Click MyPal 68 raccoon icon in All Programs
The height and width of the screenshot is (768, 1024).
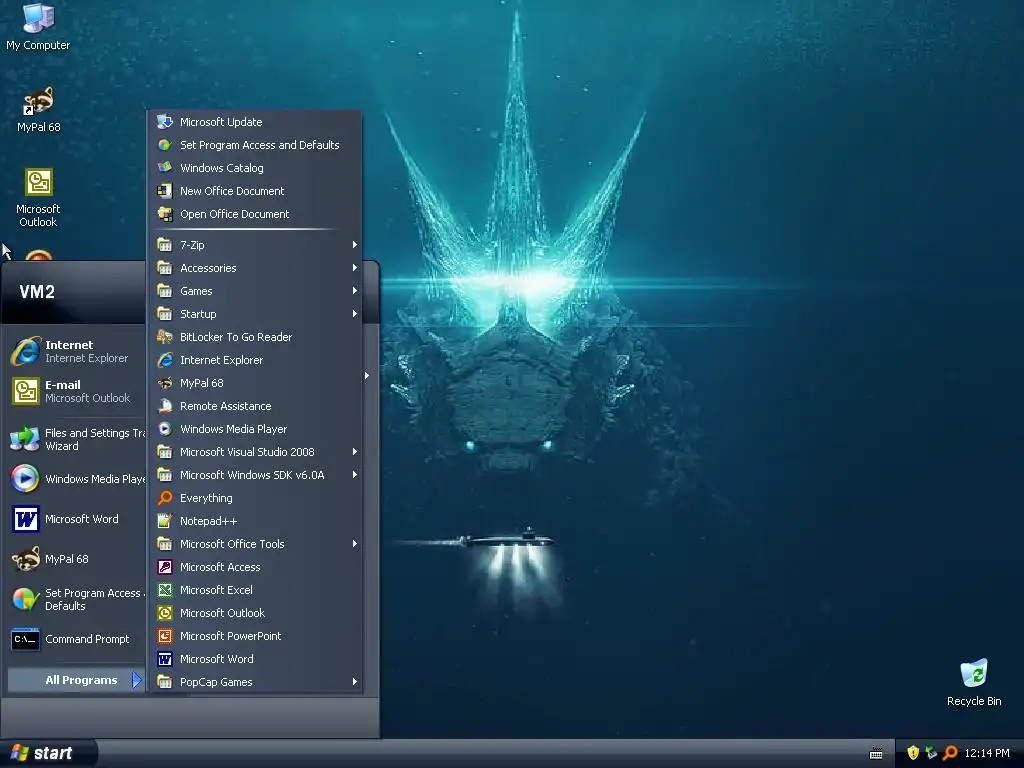[x=165, y=383]
